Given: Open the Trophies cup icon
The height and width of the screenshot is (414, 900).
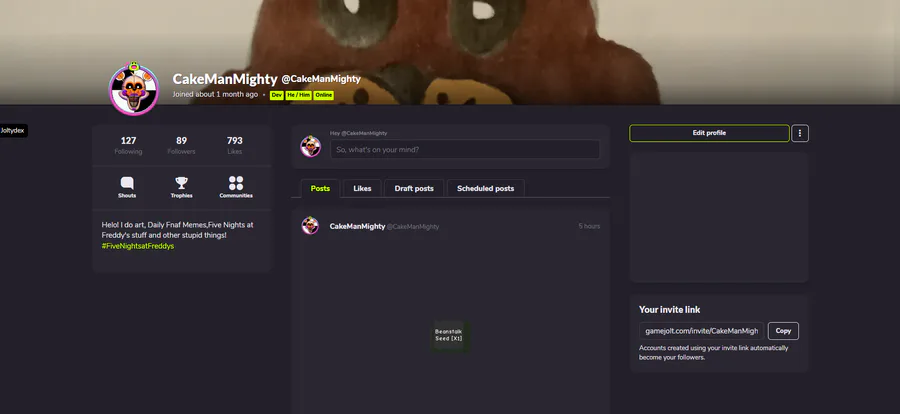Looking at the screenshot, I should (181, 183).
